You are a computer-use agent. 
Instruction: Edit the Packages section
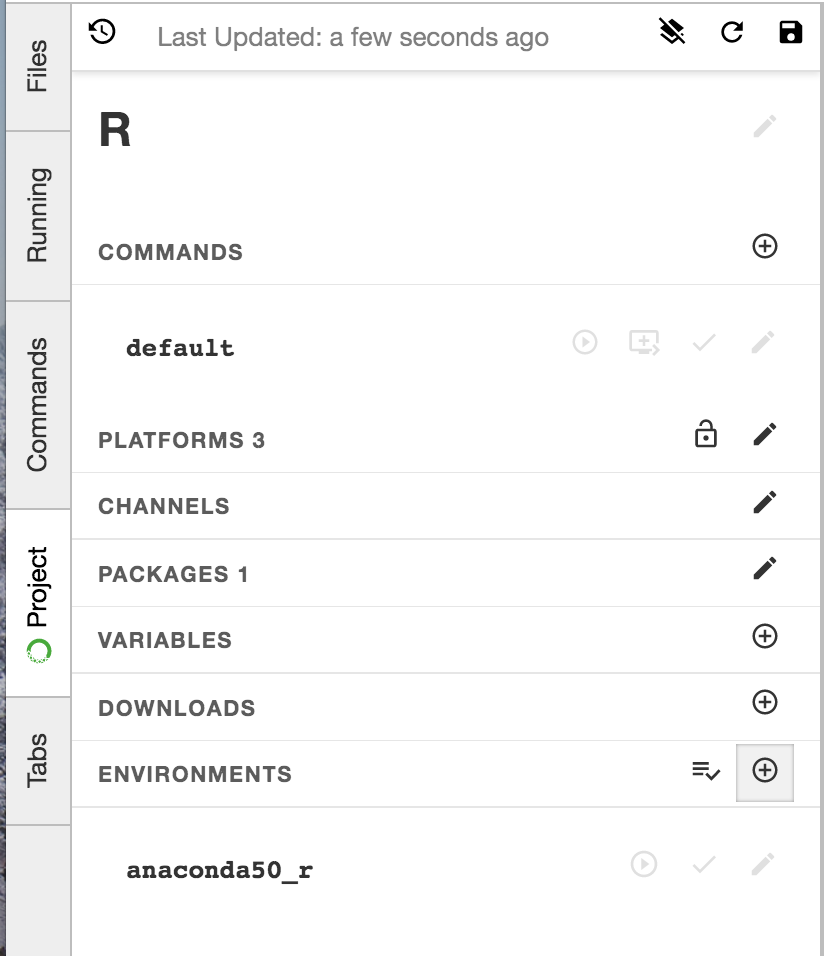pos(765,569)
